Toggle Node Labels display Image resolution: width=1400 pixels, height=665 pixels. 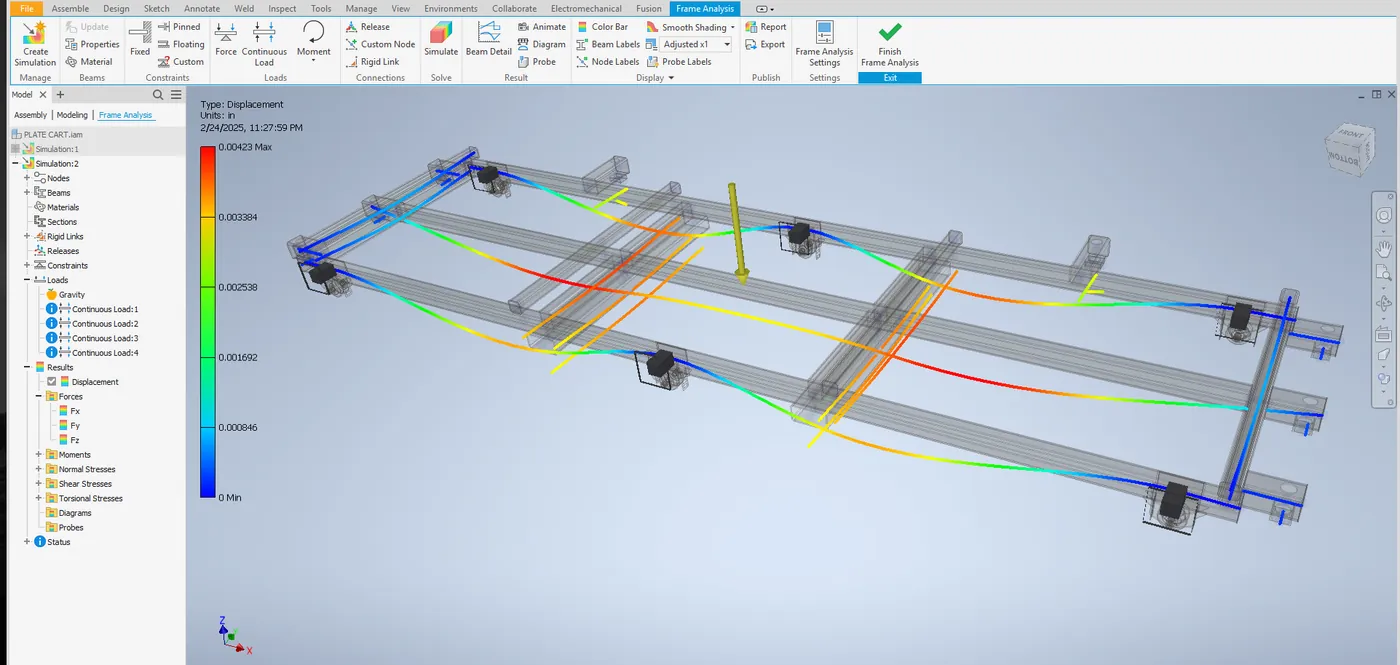(608, 61)
